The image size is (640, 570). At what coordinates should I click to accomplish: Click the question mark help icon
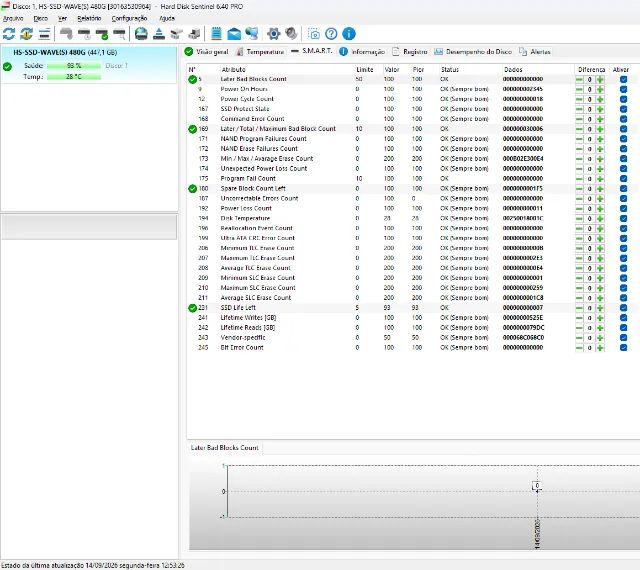click(x=331, y=34)
